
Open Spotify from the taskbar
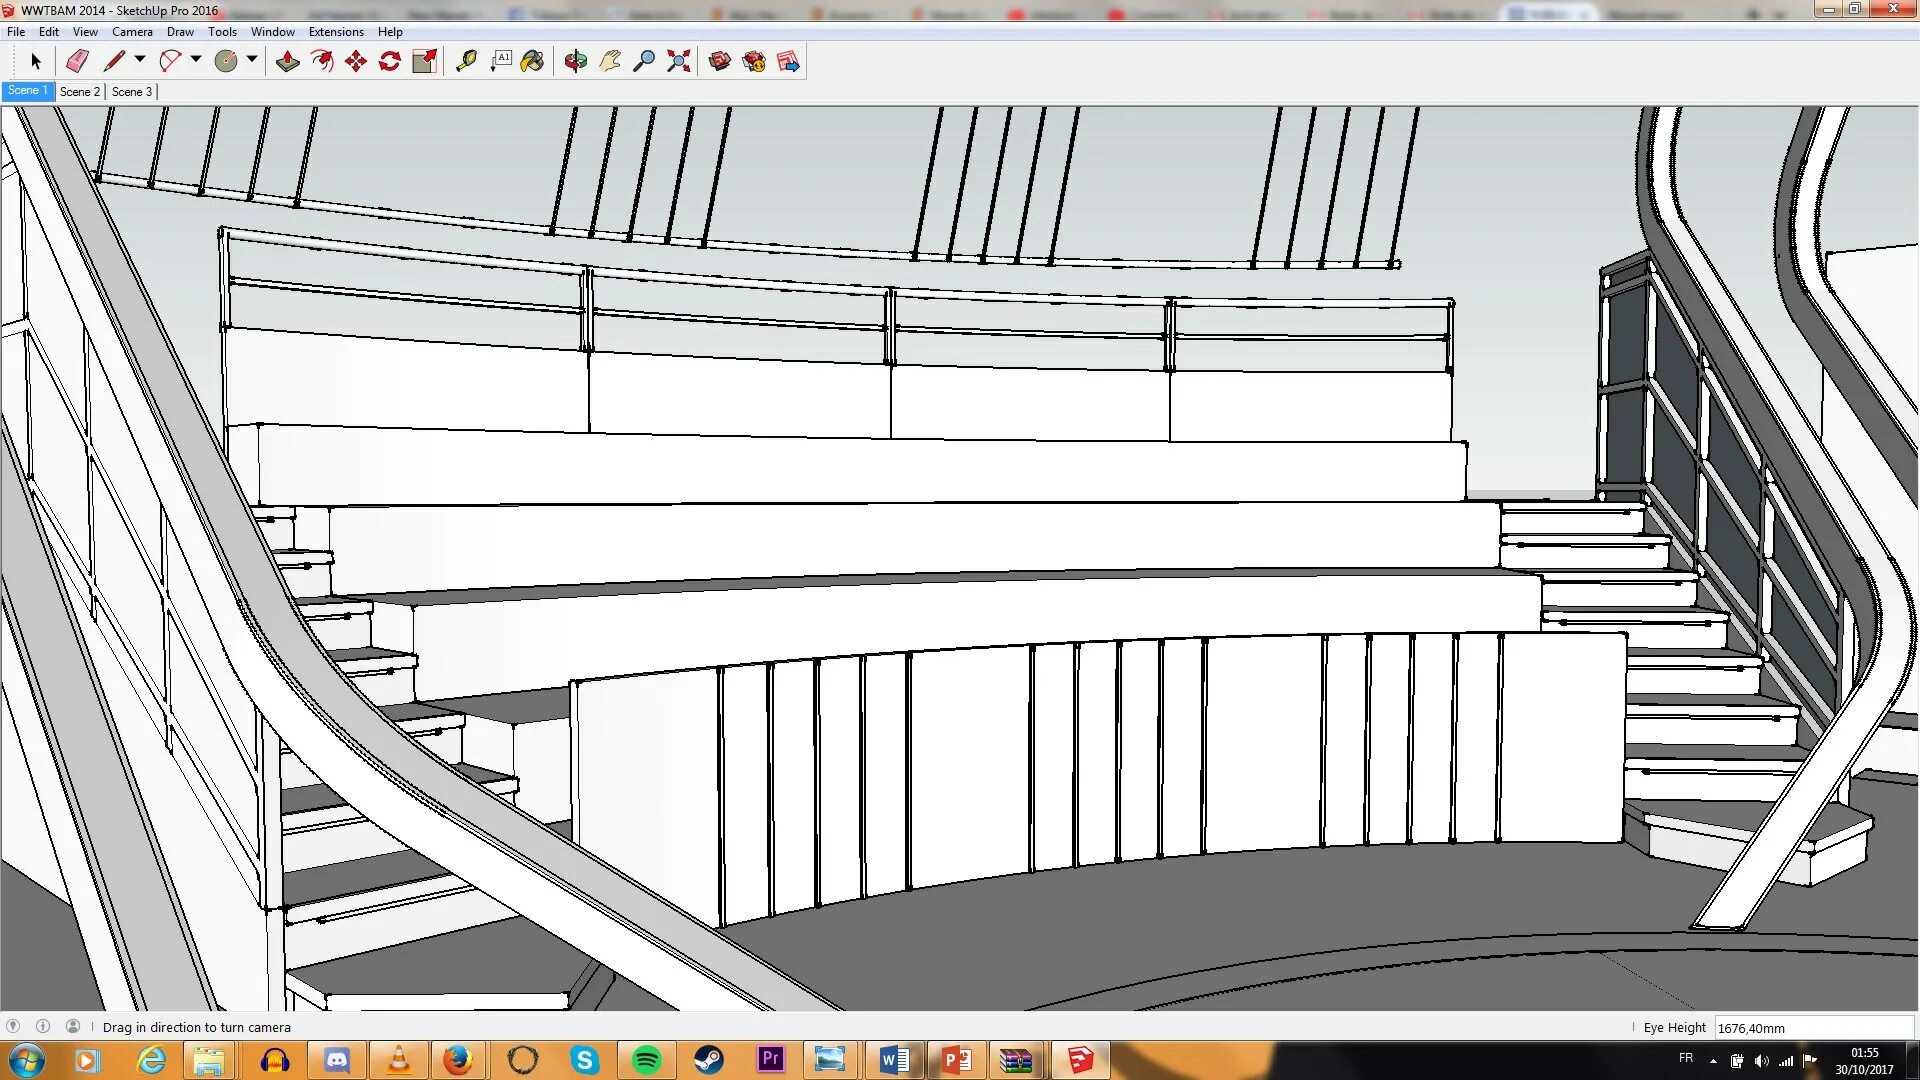646,1060
